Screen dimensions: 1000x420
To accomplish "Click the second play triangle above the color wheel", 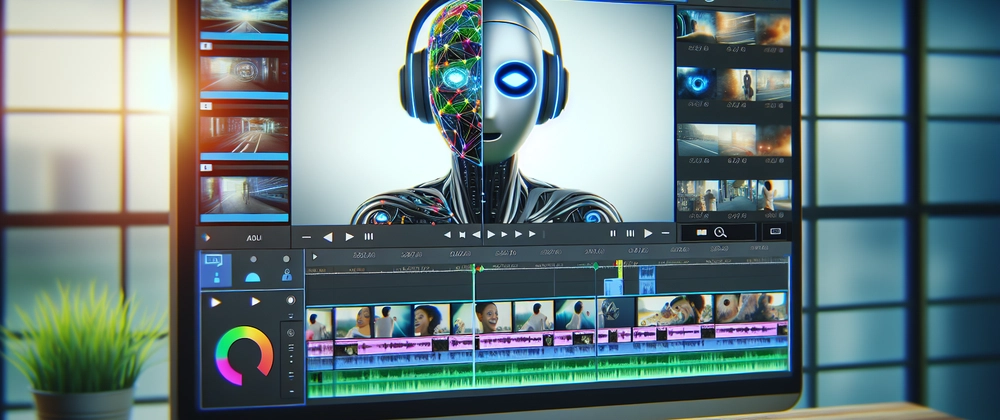I will 255,301.
